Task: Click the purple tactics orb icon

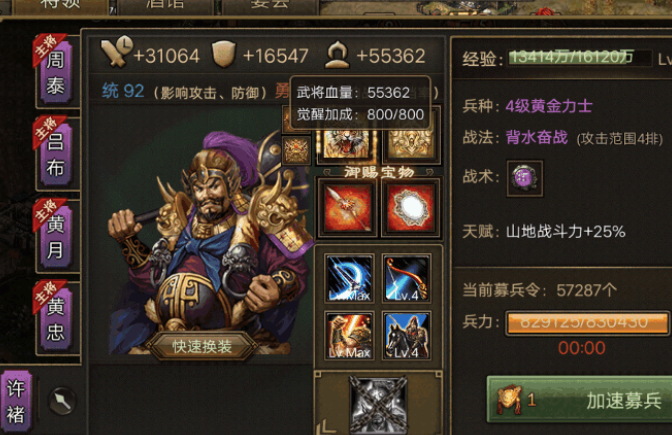Action: (x=525, y=178)
